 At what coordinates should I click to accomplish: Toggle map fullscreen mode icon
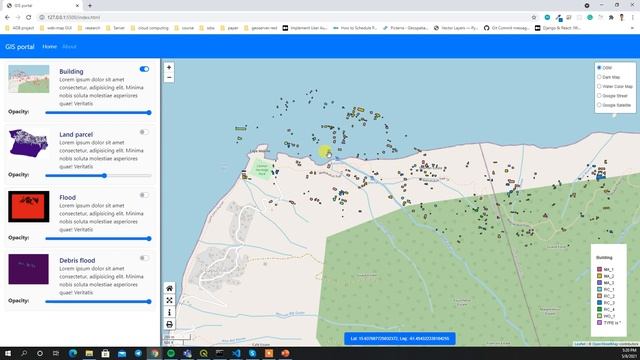point(169,300)
